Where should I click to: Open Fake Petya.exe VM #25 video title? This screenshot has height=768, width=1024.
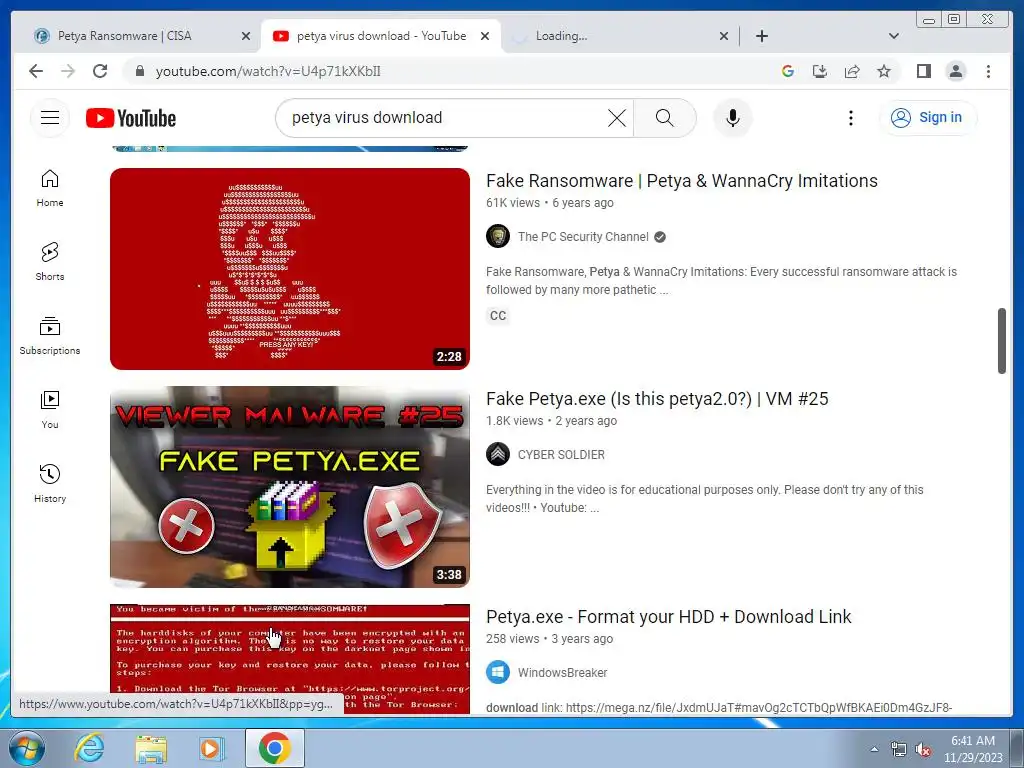(657, 399)
